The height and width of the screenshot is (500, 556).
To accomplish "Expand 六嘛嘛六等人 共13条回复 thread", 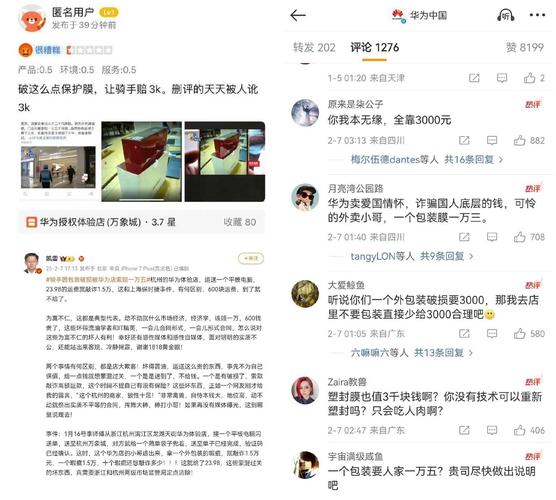I will tap(412, 352).
